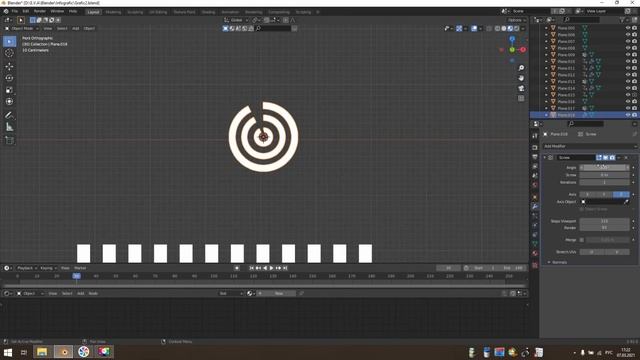Click the Steps Viewport value field
This screenshot has height=360, width=640.
click(x=604, y=221)
